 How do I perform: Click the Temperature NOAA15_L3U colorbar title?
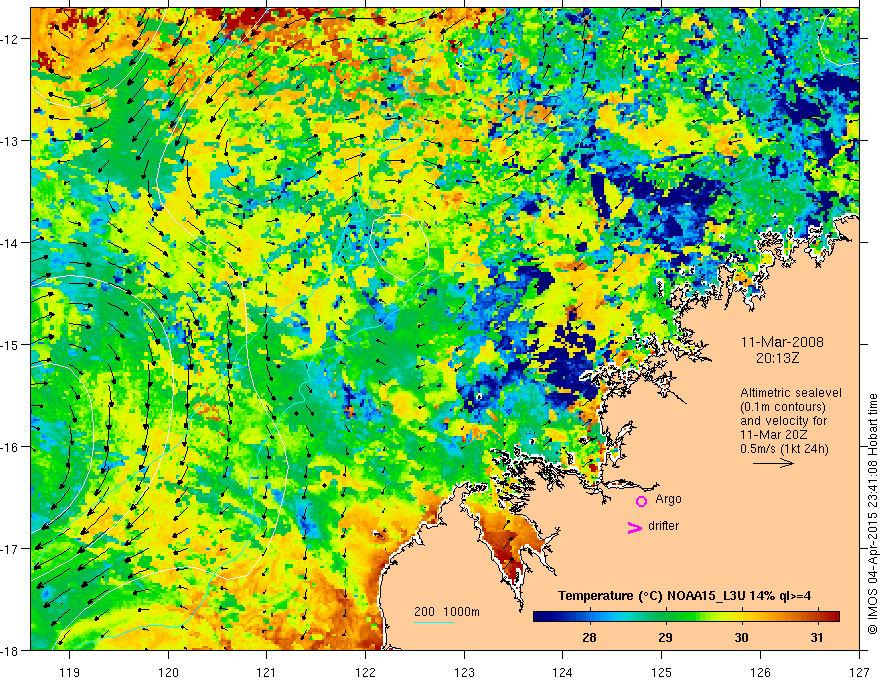click(x=684, y=596)
